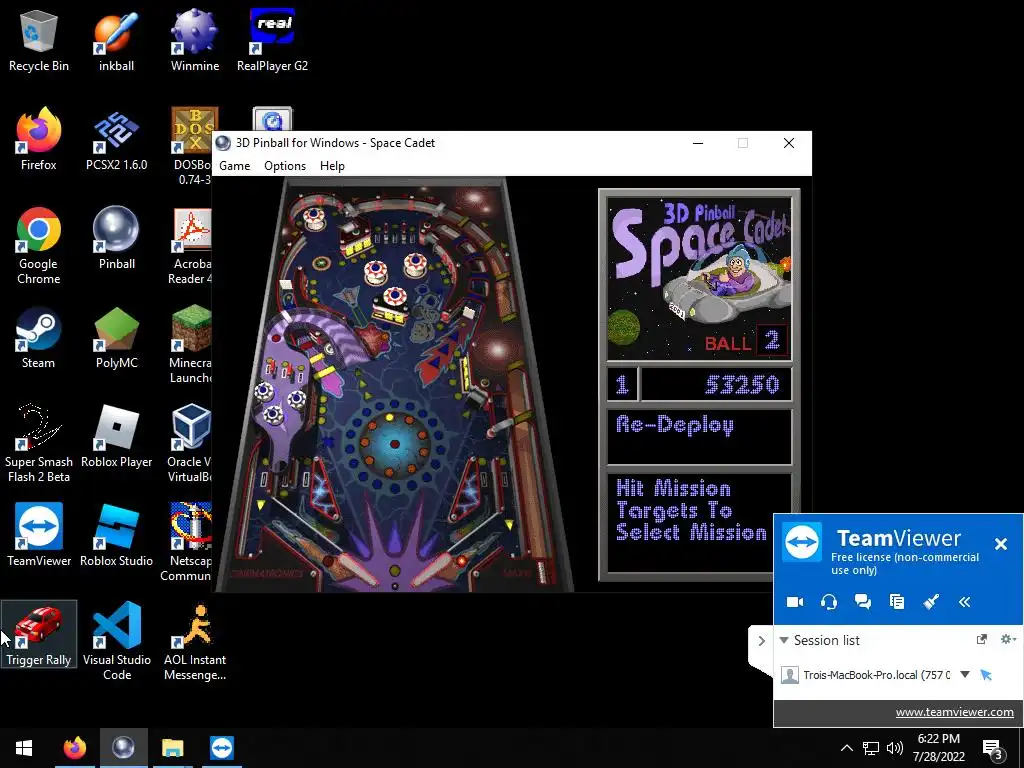Click the Re-Deploy message text
The height and width of the screenshot is (768, 1024).
click(675, 425)
